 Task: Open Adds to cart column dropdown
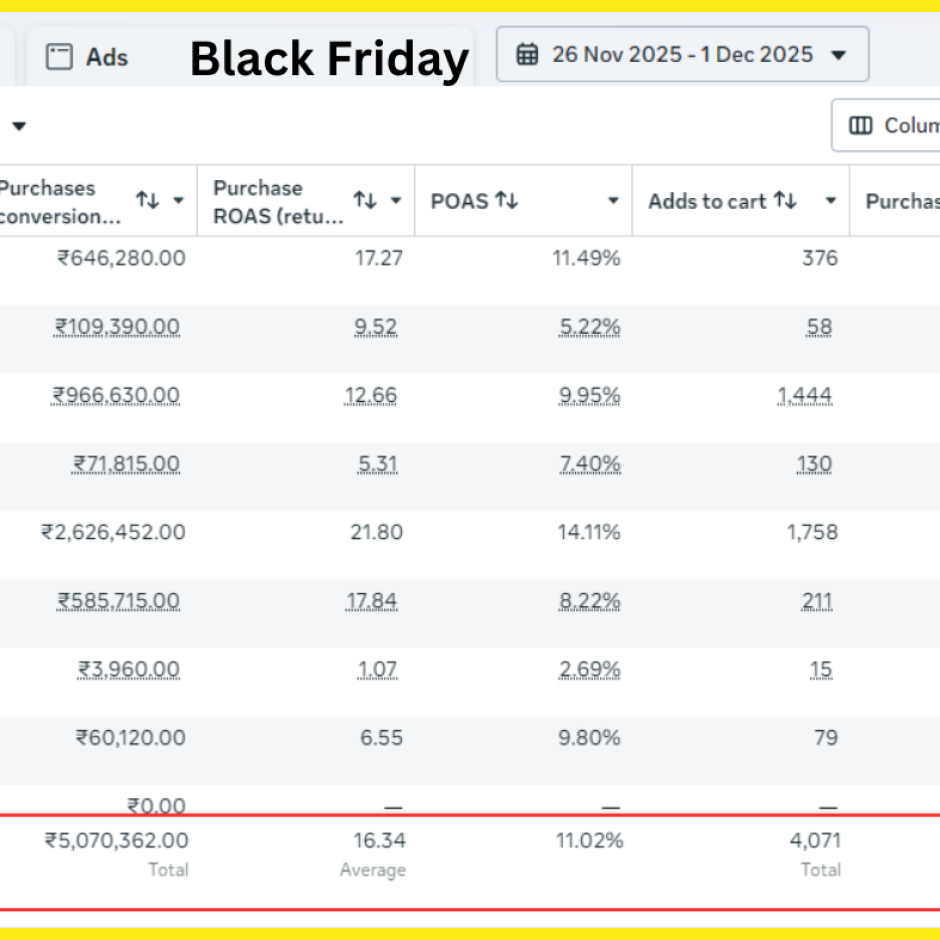[x=831, y=200]
